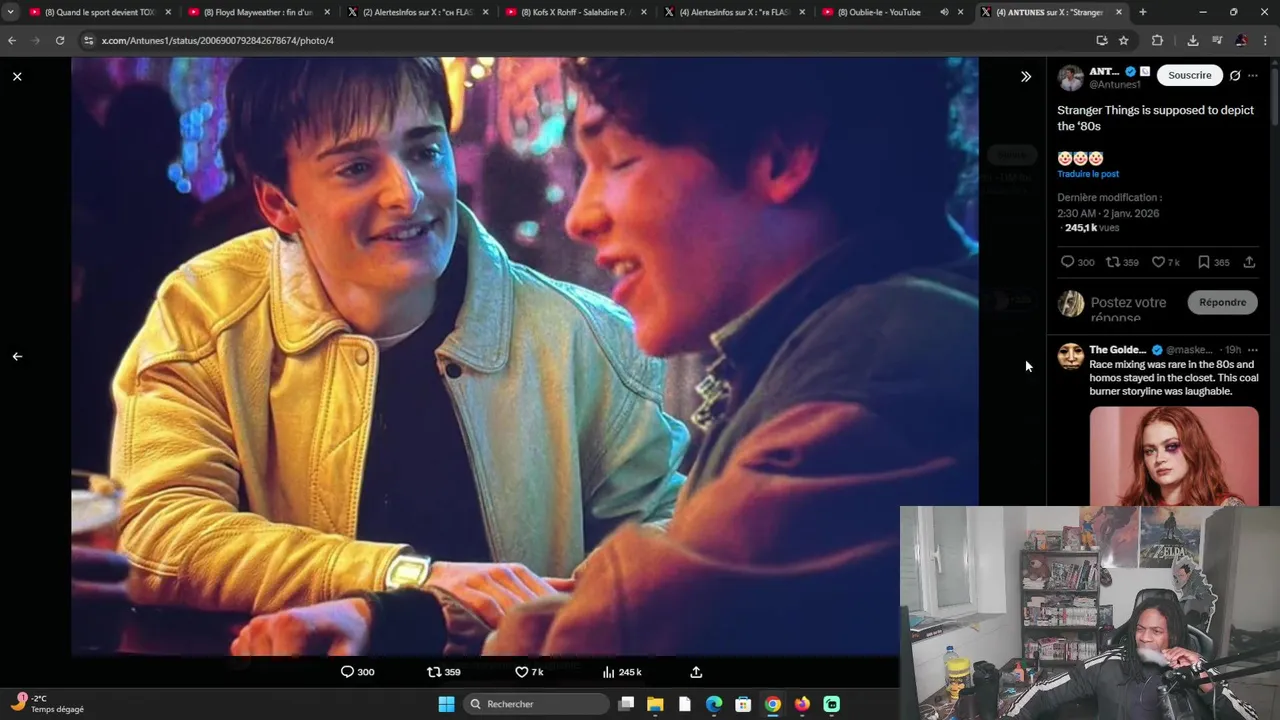Click the Souscrire button
This screenshot has width=1280, height=720.
click(1189, 75)
